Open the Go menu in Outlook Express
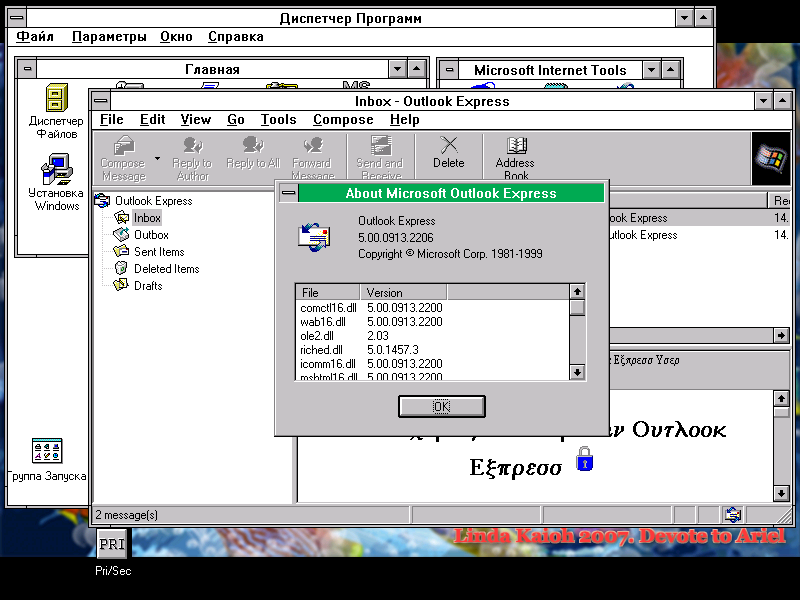 (x=236, y=119)
